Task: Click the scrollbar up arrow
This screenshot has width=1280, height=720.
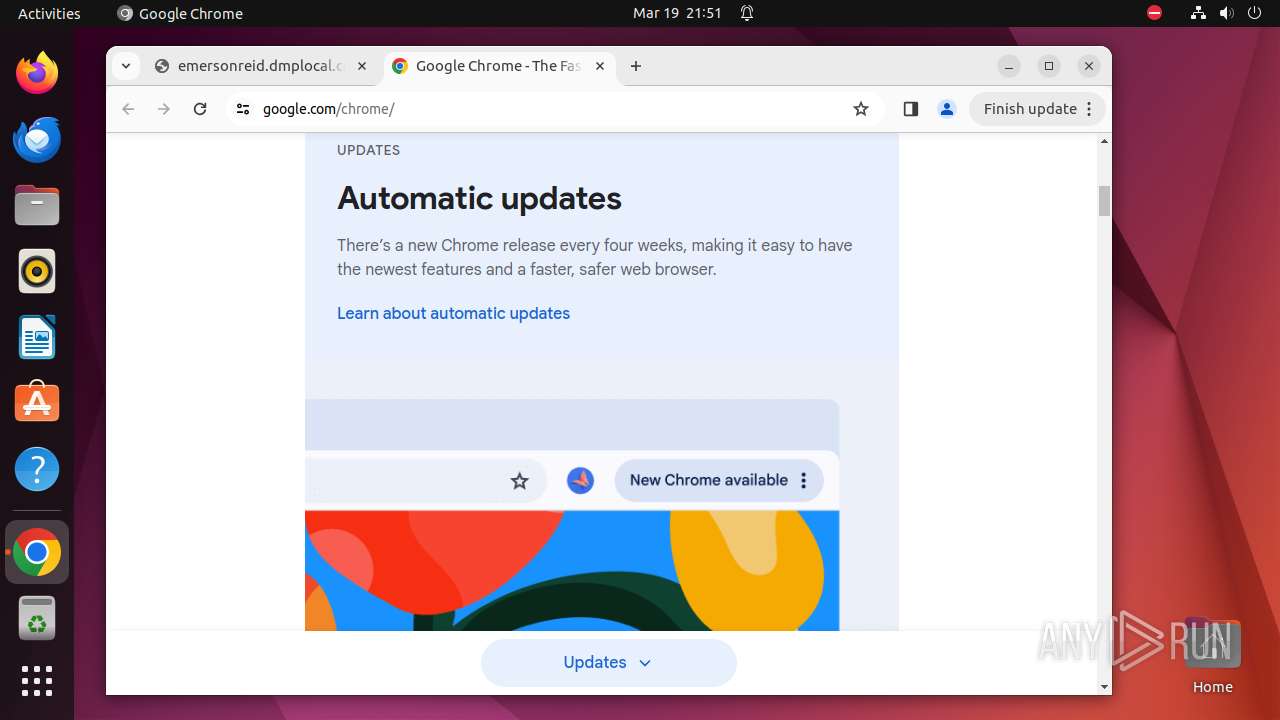Action: pos(1104,141)
